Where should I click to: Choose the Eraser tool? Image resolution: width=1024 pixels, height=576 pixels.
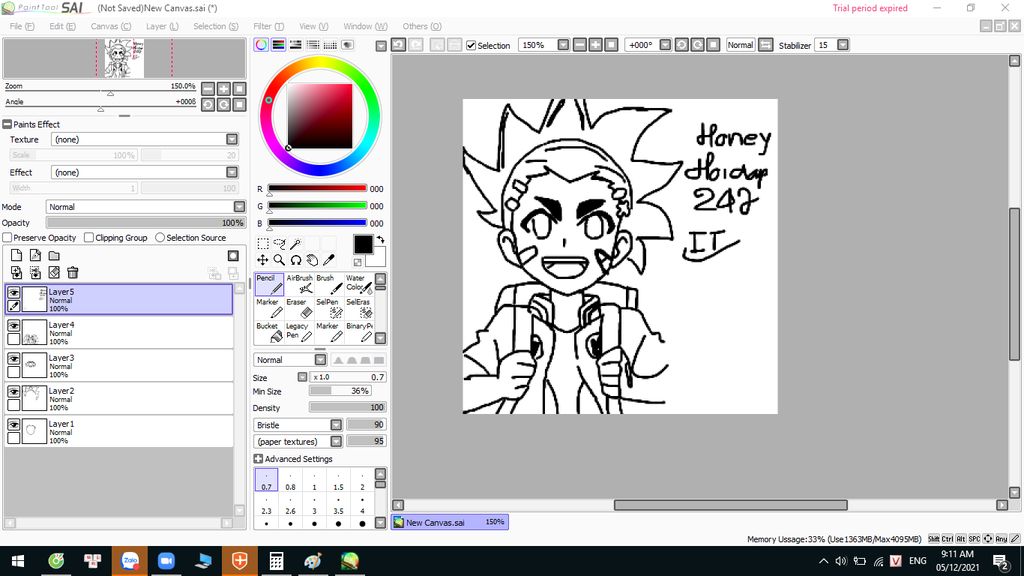coord(299,308)
